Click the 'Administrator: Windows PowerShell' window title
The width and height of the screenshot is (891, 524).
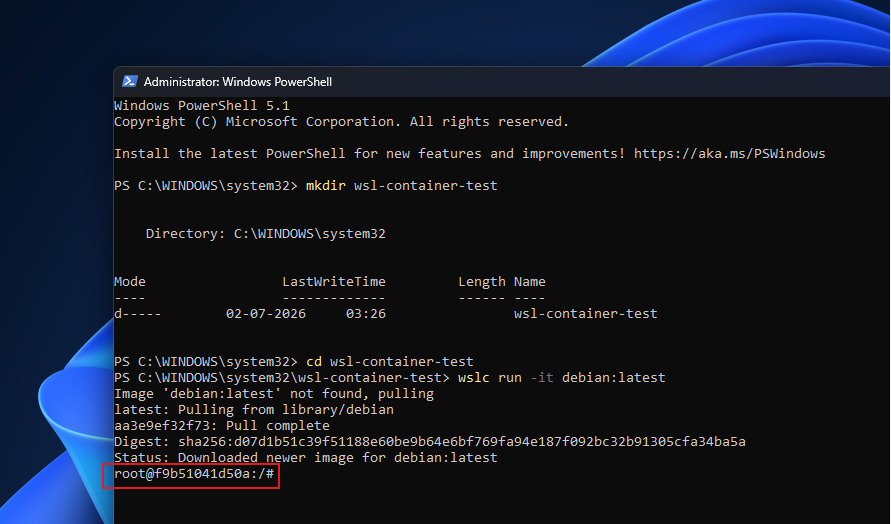click(x=238, y=82)
